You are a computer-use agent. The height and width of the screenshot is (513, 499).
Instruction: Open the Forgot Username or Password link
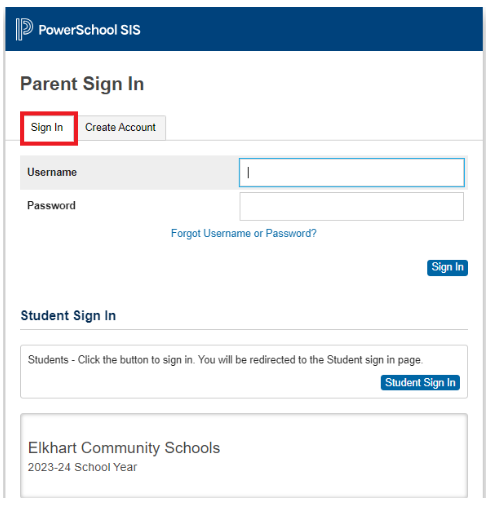[x=244, y=233]
